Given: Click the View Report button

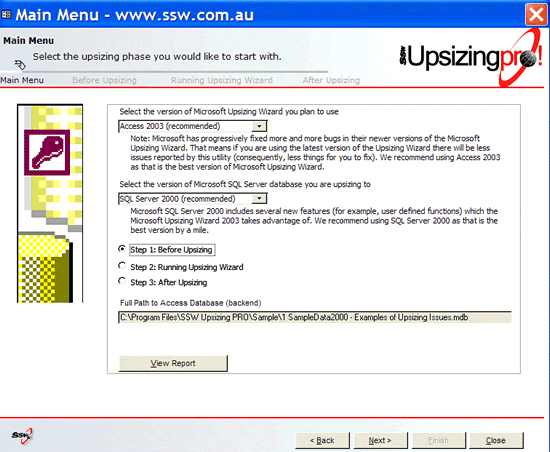Looking at the screenshot, I should (x=173, y=363).
